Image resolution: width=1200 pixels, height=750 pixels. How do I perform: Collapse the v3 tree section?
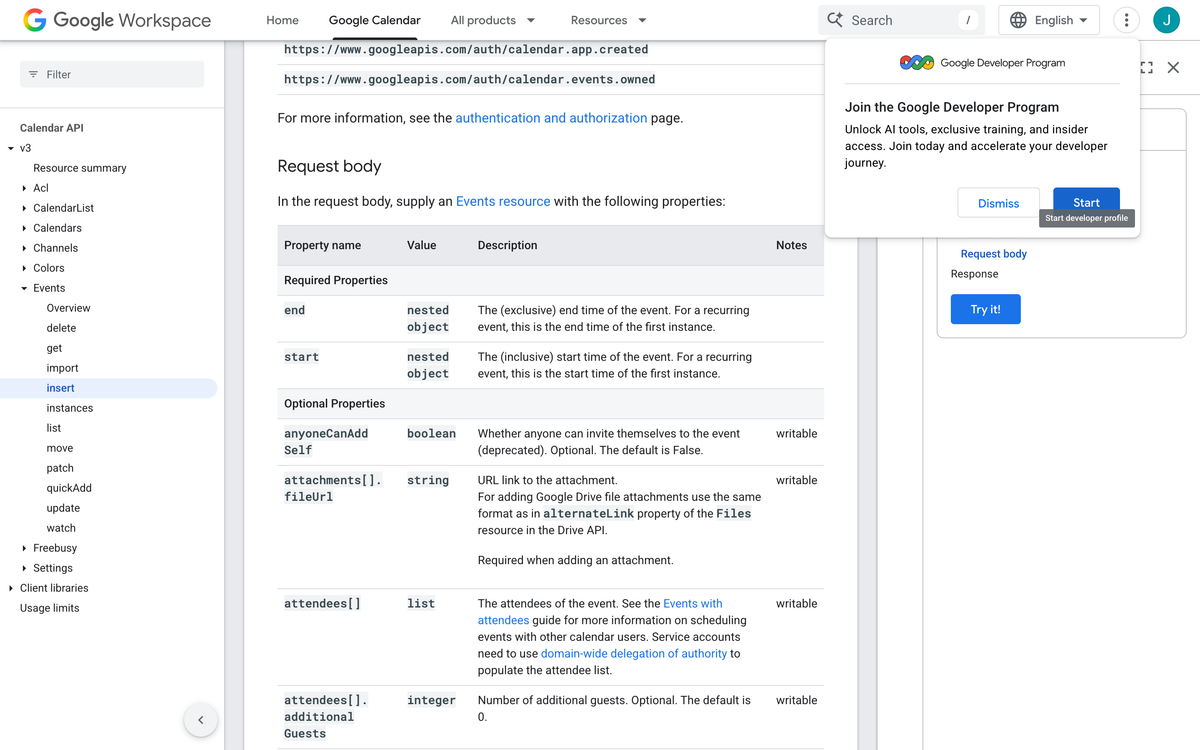click(11, 148)
